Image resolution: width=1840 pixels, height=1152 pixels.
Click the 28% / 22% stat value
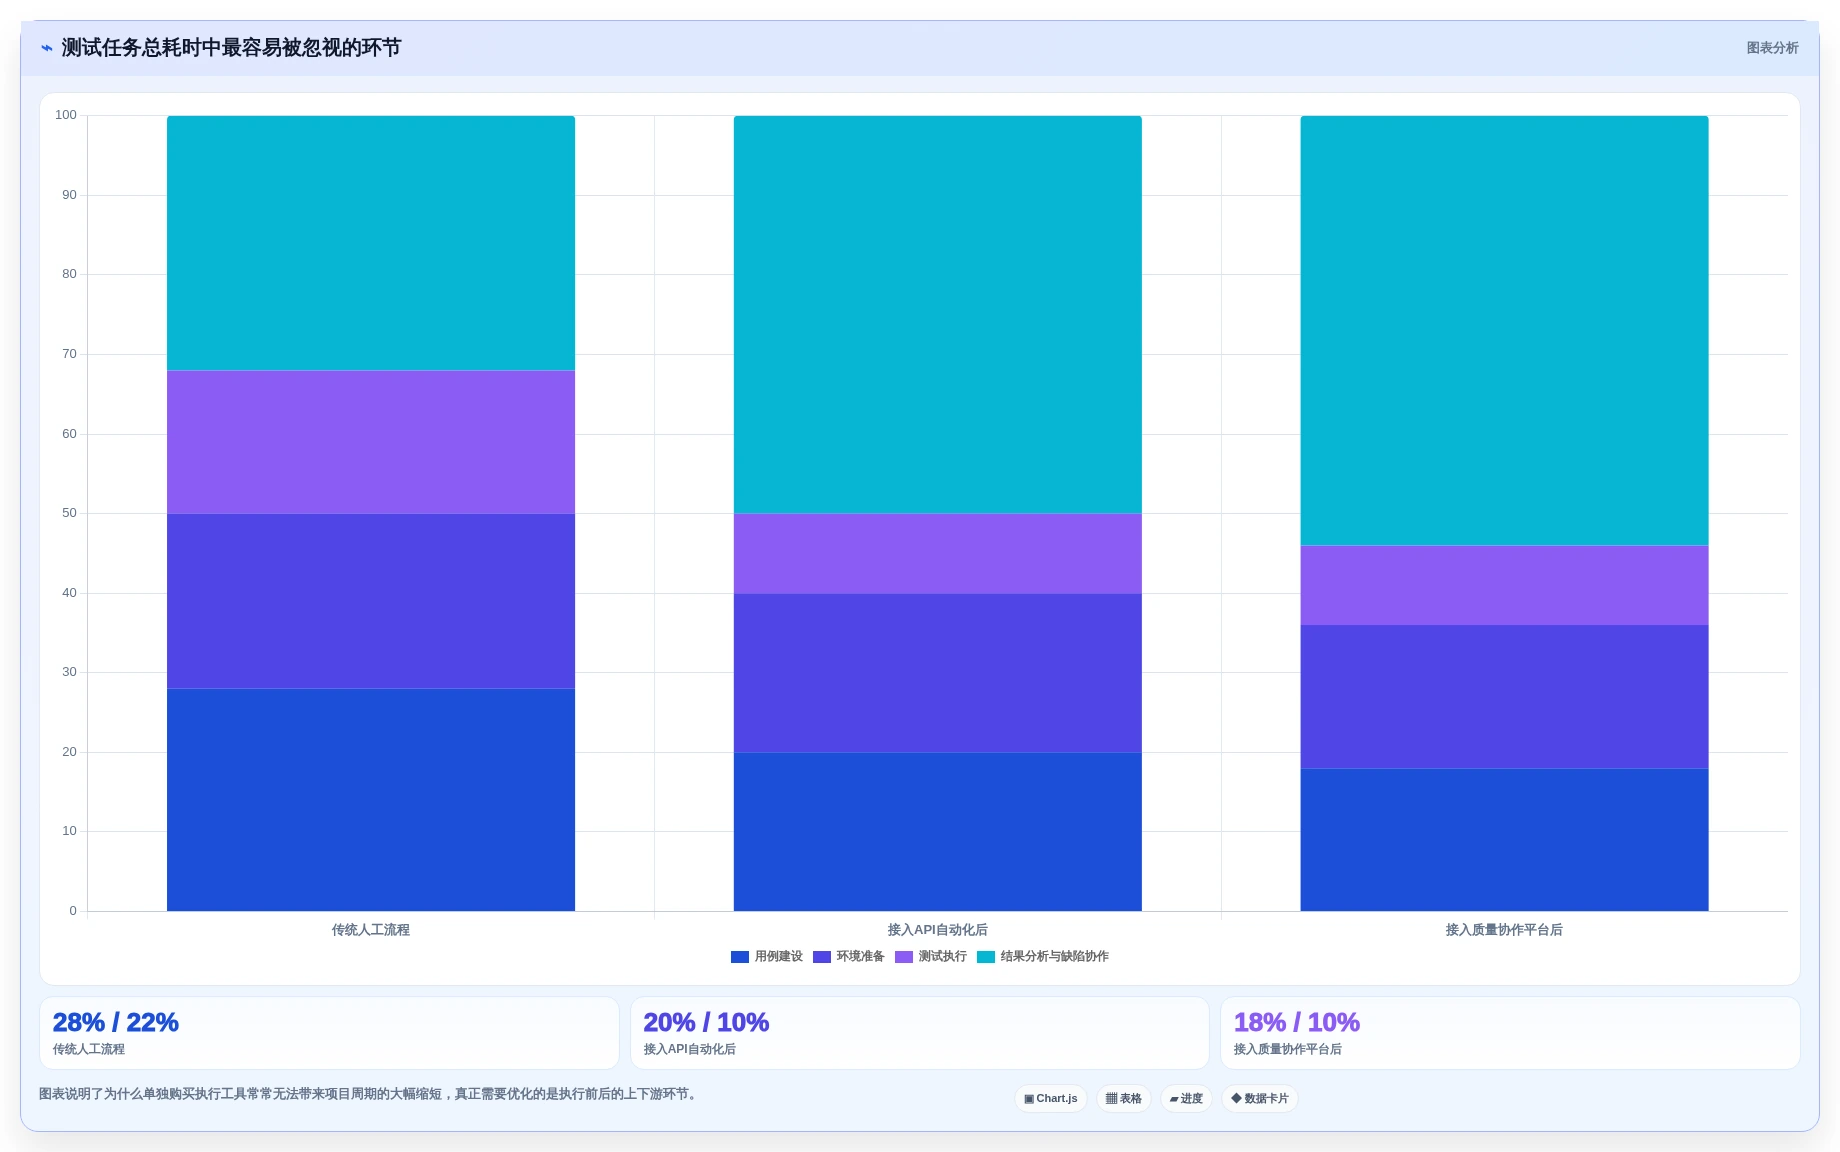pyautogui.click(x=116, y=1023)
